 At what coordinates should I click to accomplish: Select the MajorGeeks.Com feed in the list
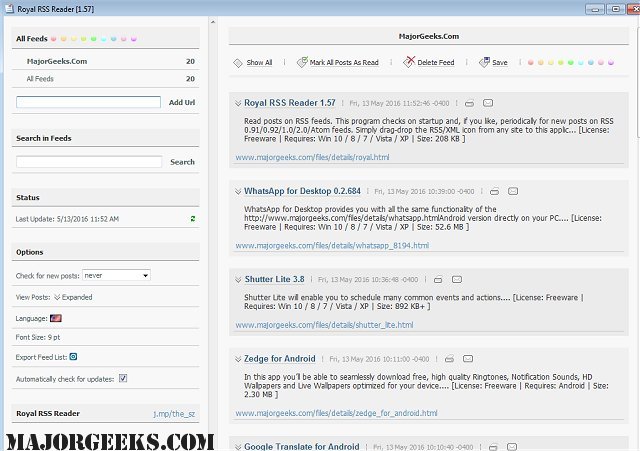pos(105,61)
